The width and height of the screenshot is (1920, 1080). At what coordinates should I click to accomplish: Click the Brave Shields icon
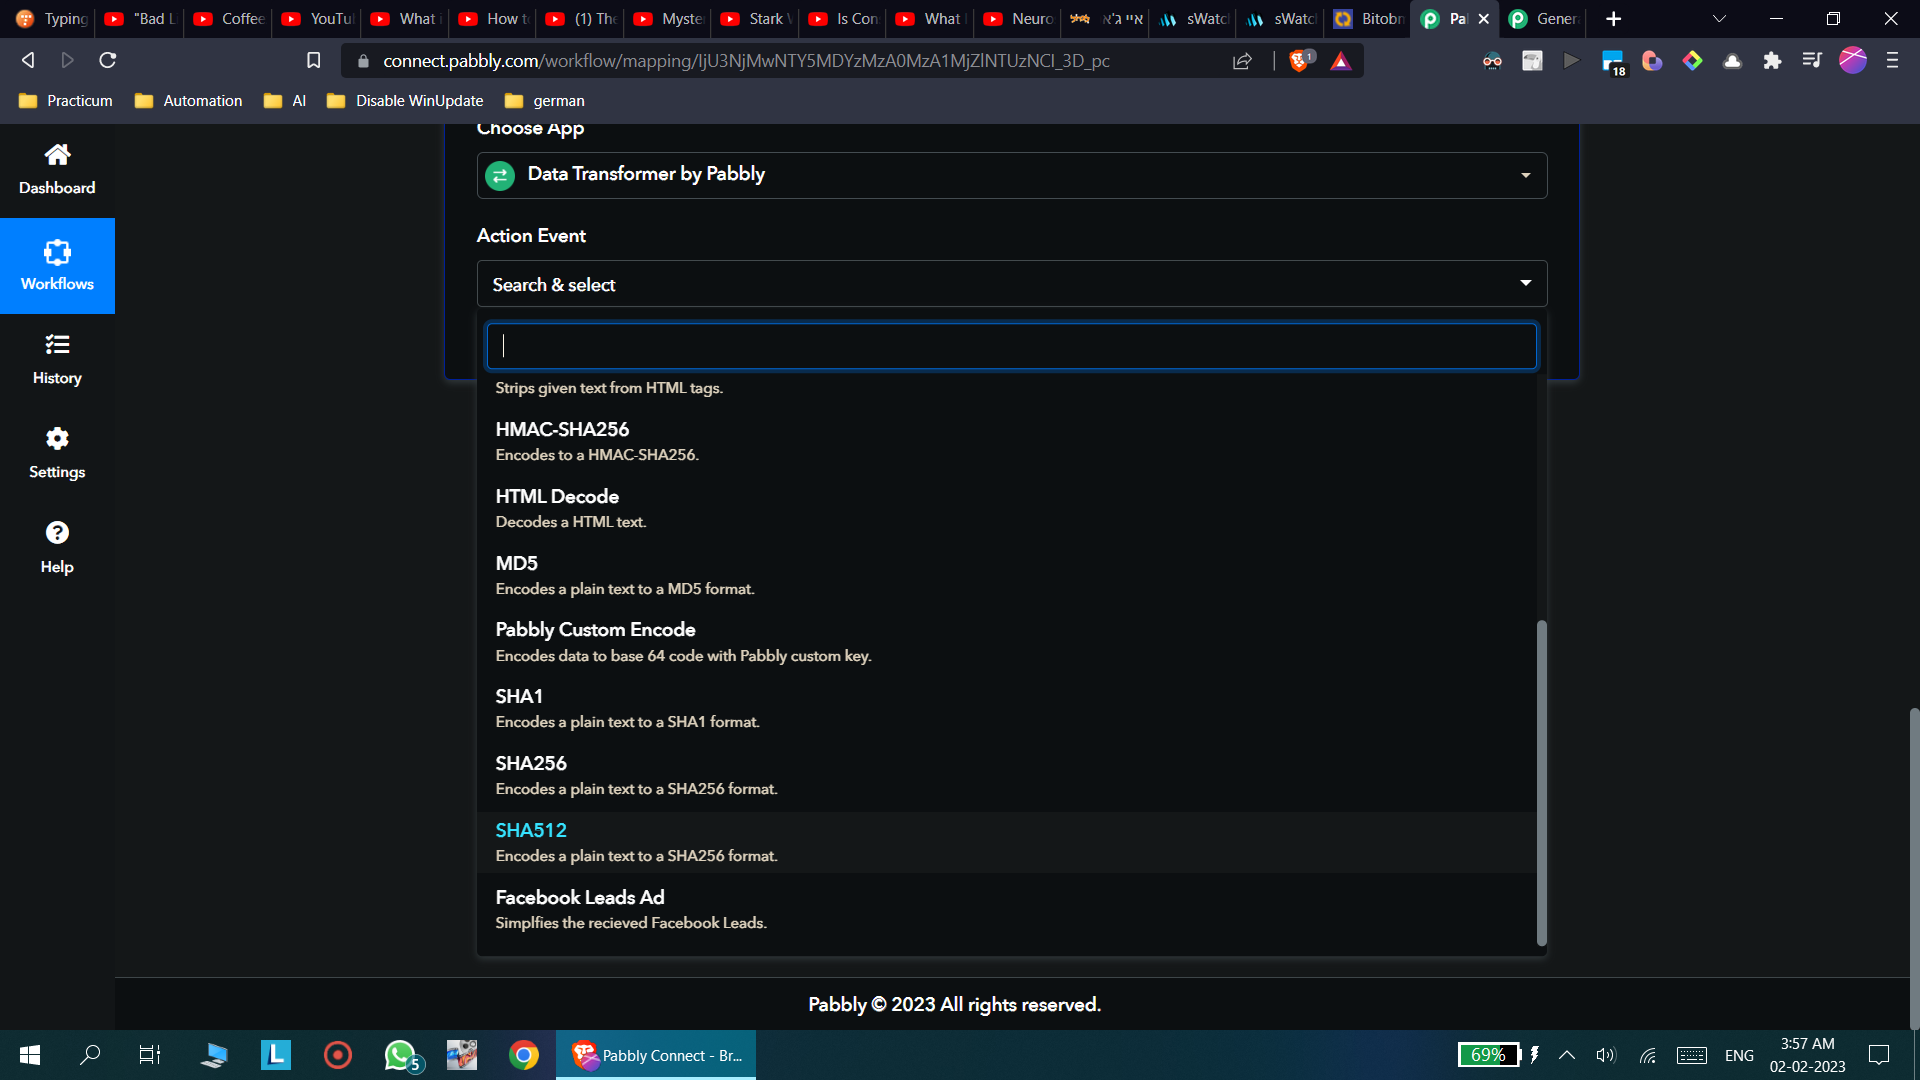[x=1299, y=61]
